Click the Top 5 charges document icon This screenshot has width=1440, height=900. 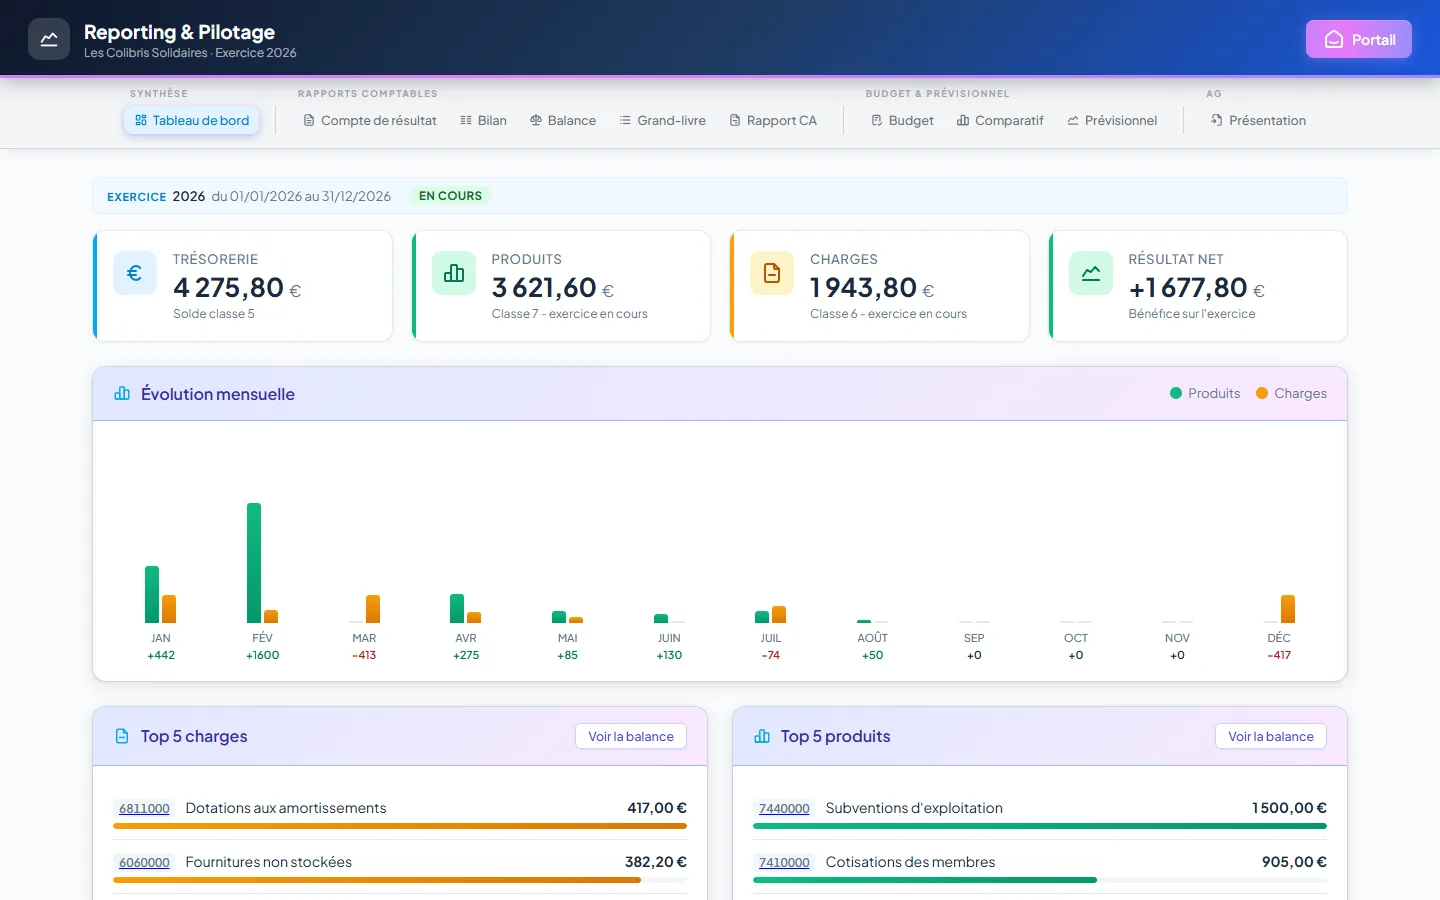click(x=122, y=736)
